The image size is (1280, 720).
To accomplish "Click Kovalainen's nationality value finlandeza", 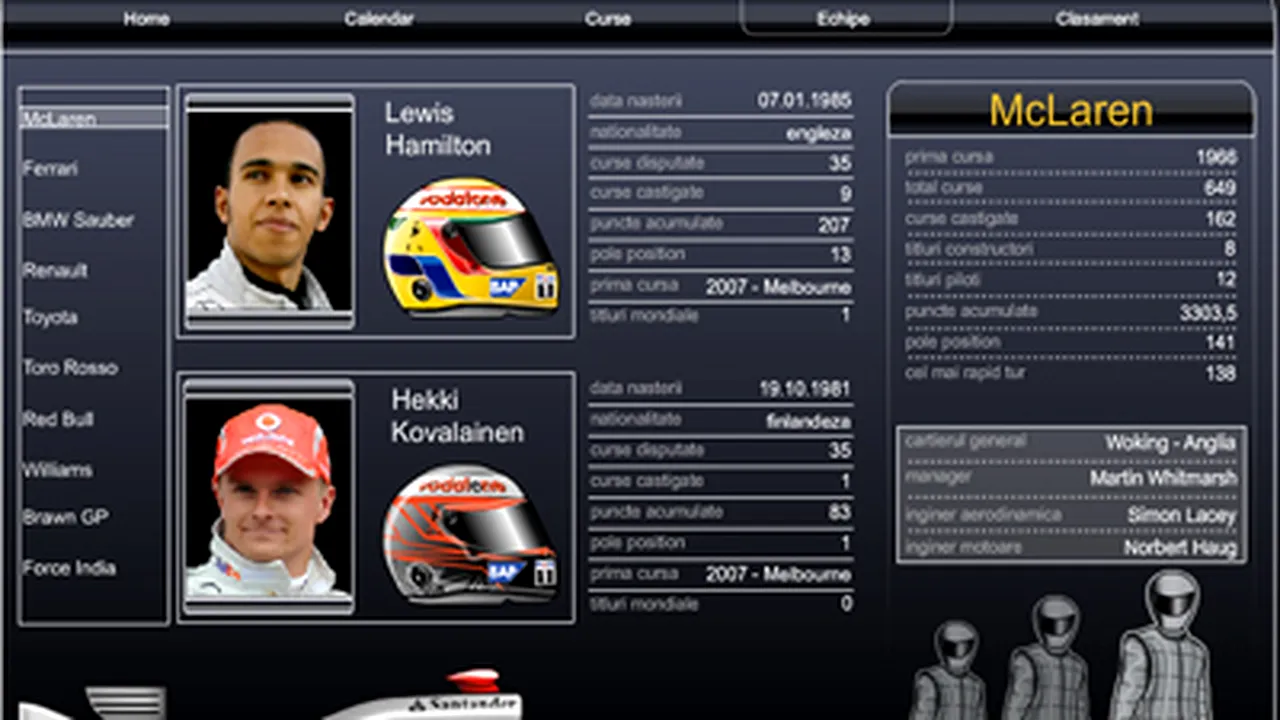I will (809, 422).
